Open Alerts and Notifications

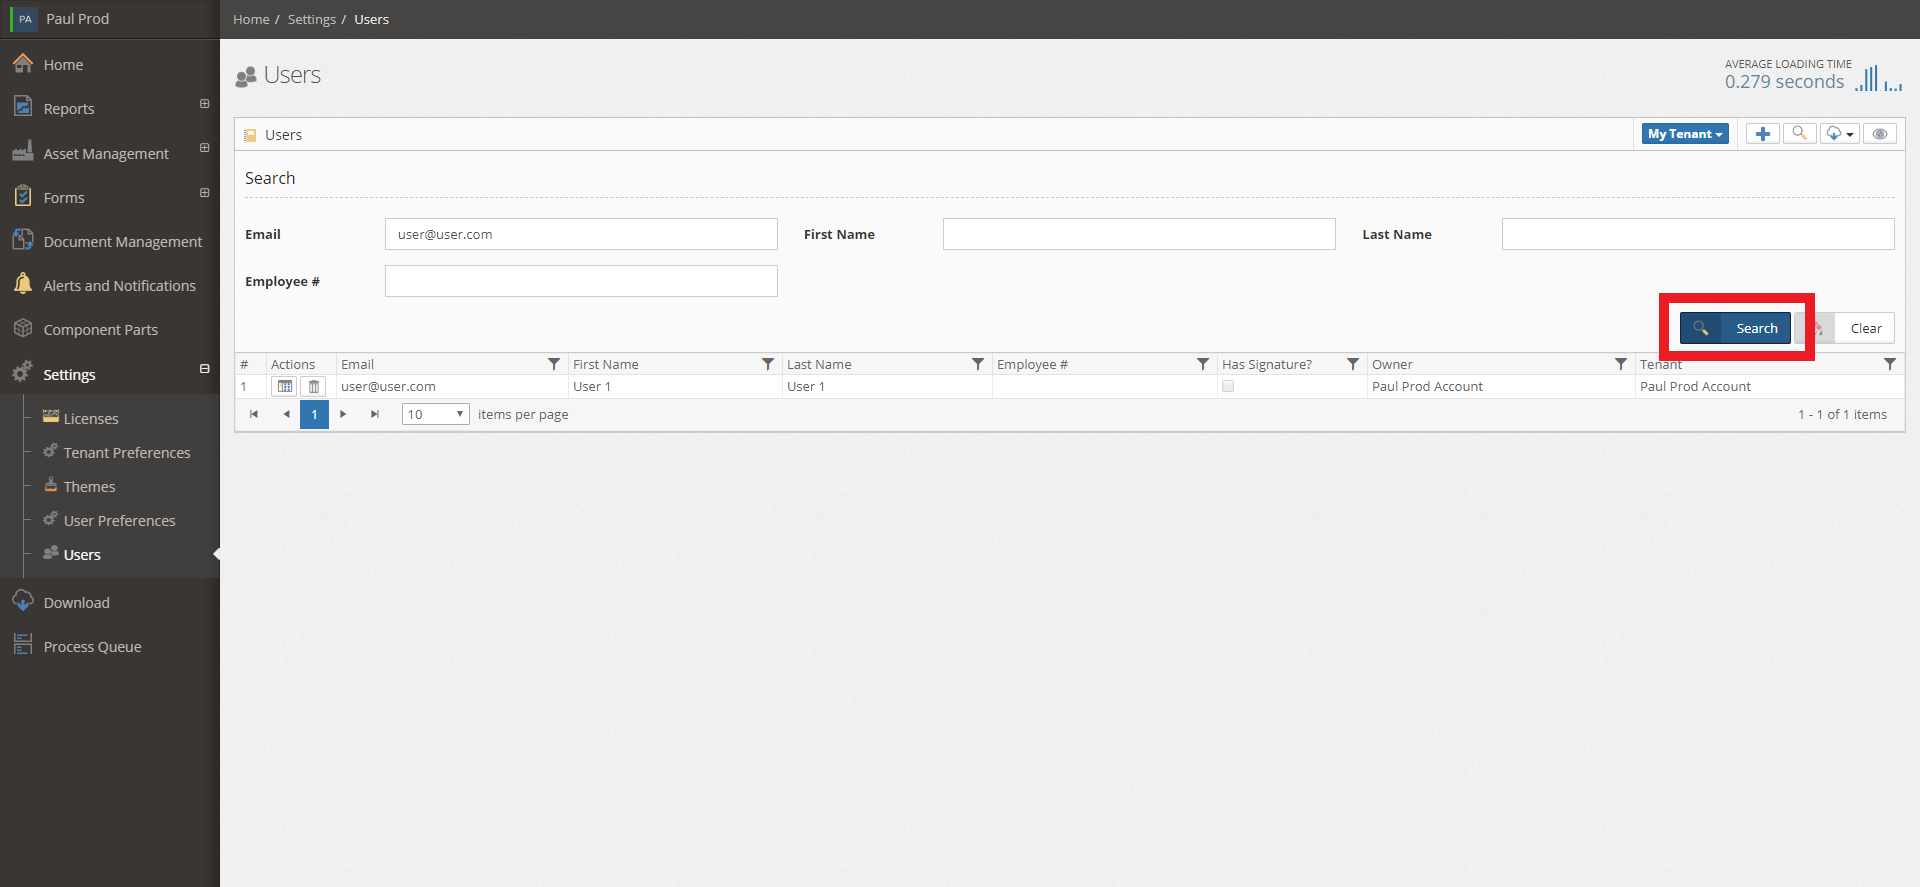pyautogui.click(x=119, y=286)
